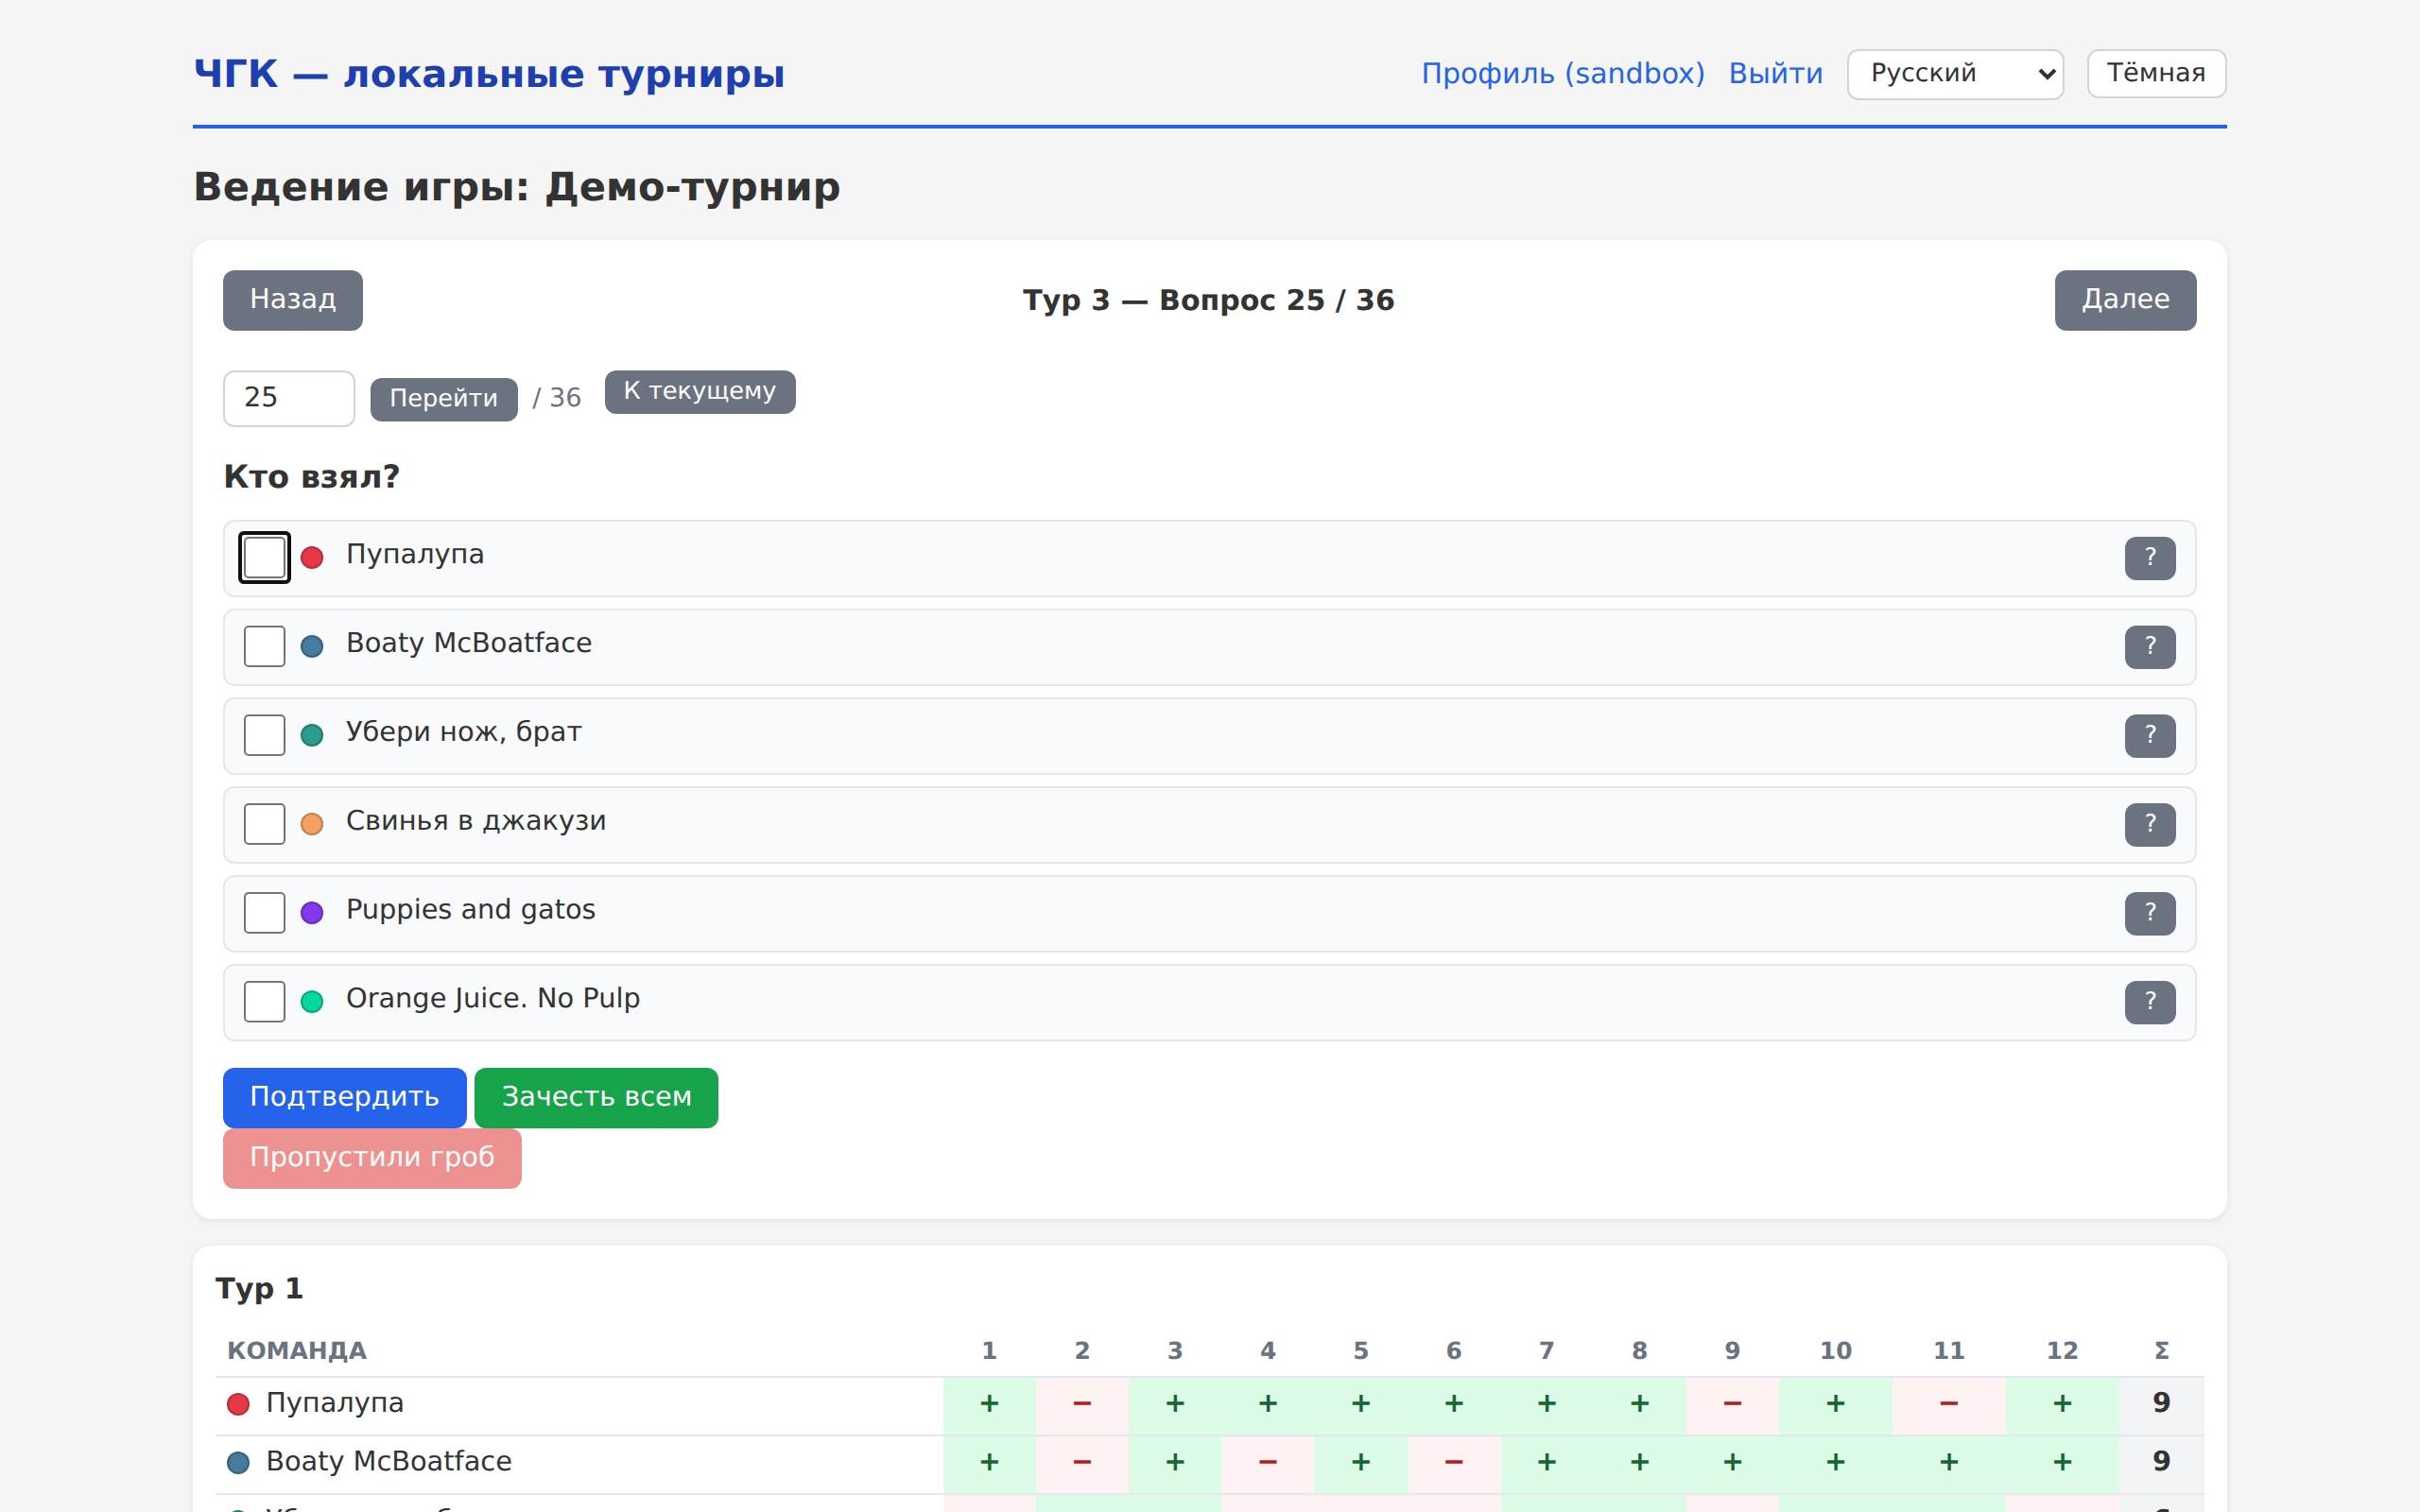Open the Профиль (sandbox) link
The width and height of the screenshot is (2420, 1512).
click(1563, 74)
